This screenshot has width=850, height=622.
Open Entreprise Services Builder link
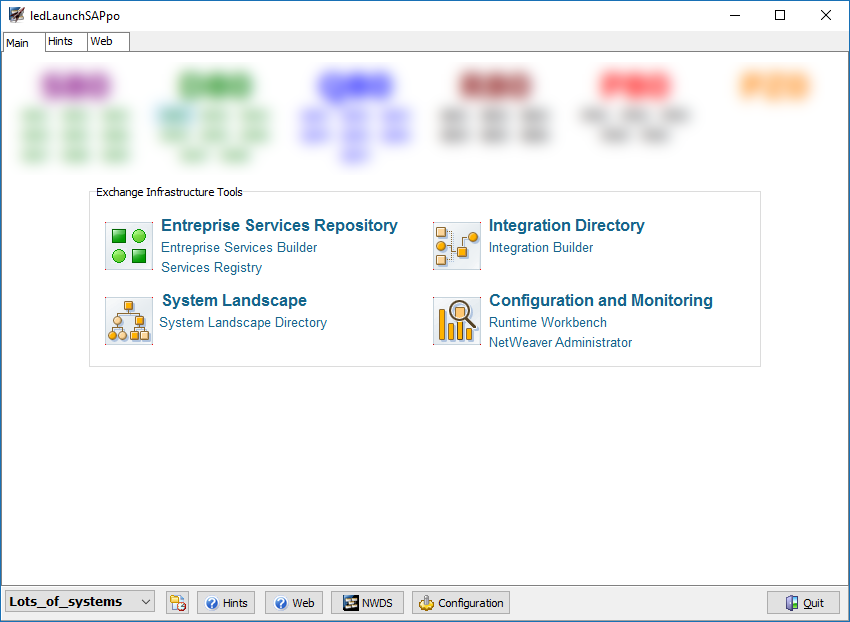(x=239, y=247)
